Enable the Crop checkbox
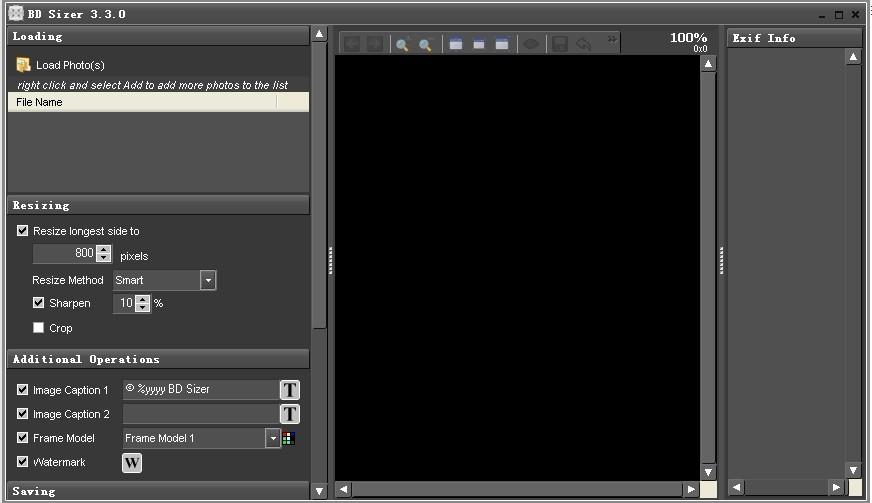This screenshot has height=503, width=872. [39, 328]
